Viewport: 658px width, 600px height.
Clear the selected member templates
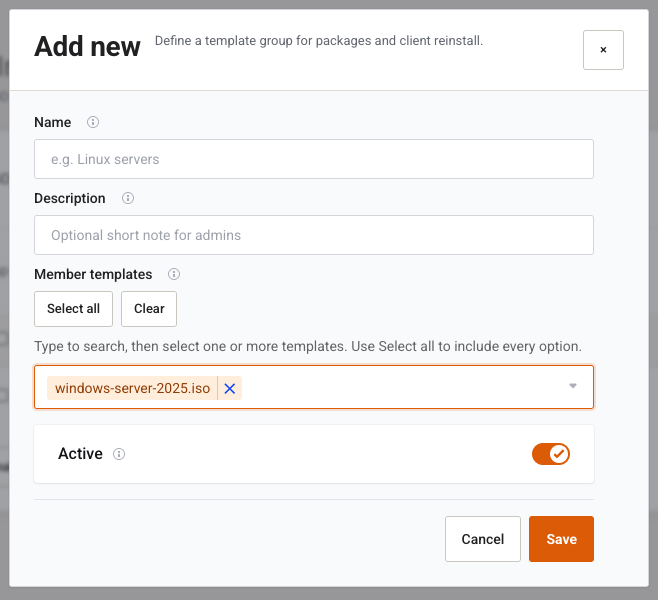(149, 309)
